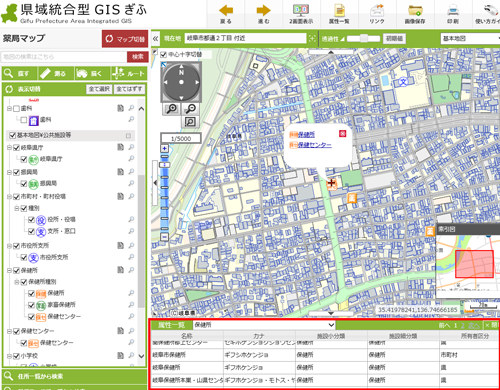Screen dimensions: 500x390
Task: Open the attribute list icon in toolbar
Action: click(339, 10)
